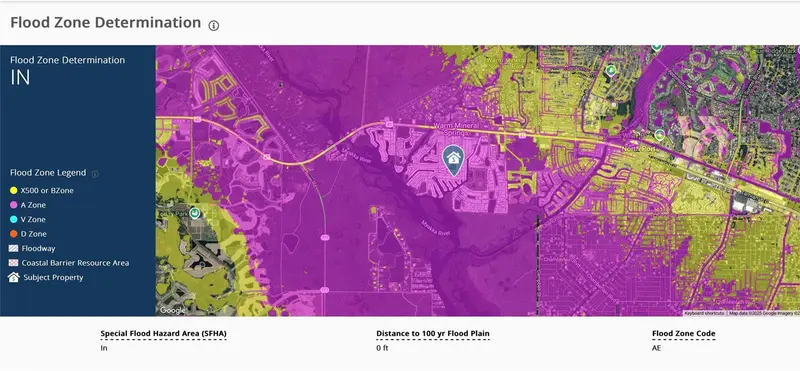
Task: Click the orange D Zone swatch
Action: (14, 234)
